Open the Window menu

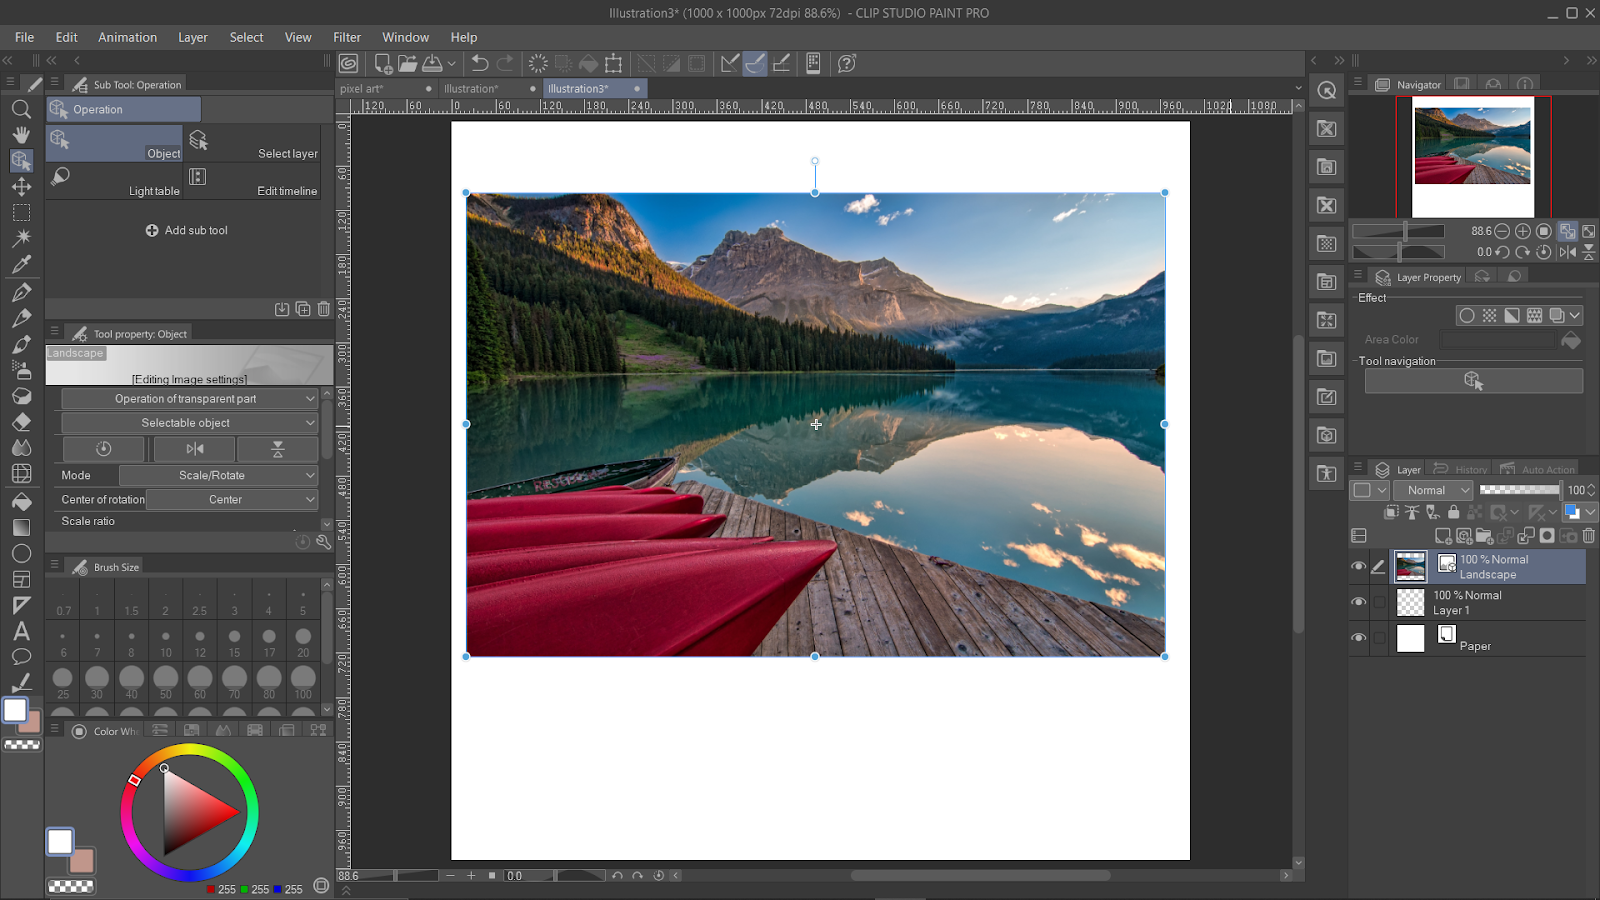tap(405, 37)
